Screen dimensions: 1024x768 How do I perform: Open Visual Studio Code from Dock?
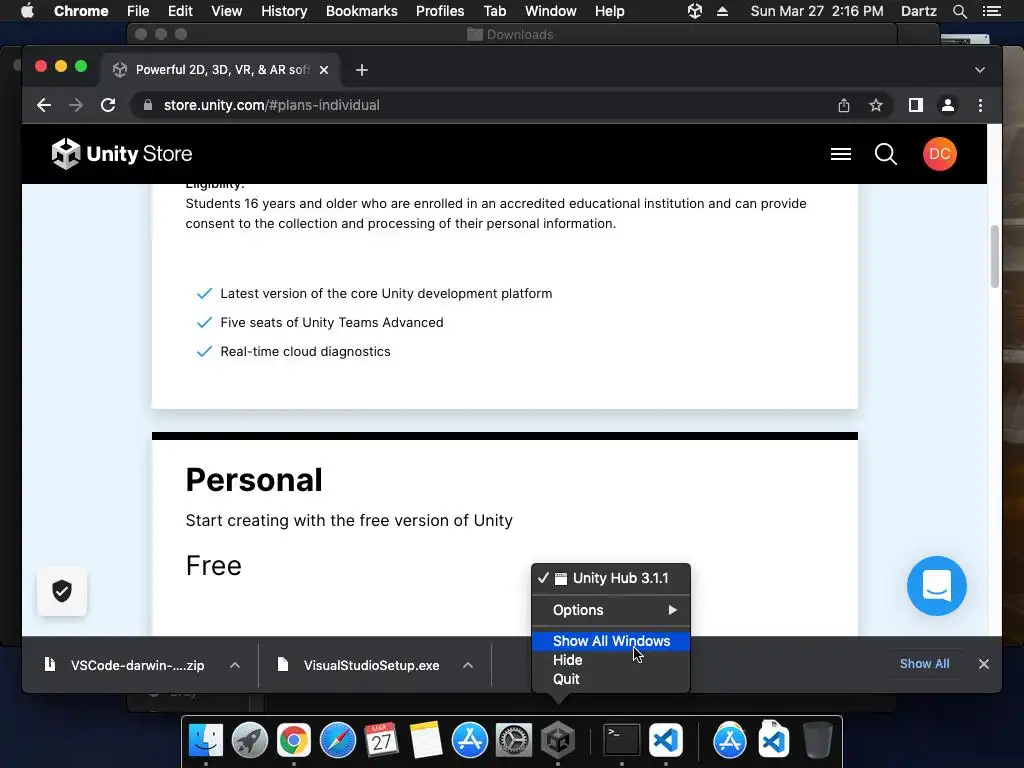[x=665, y=740]
